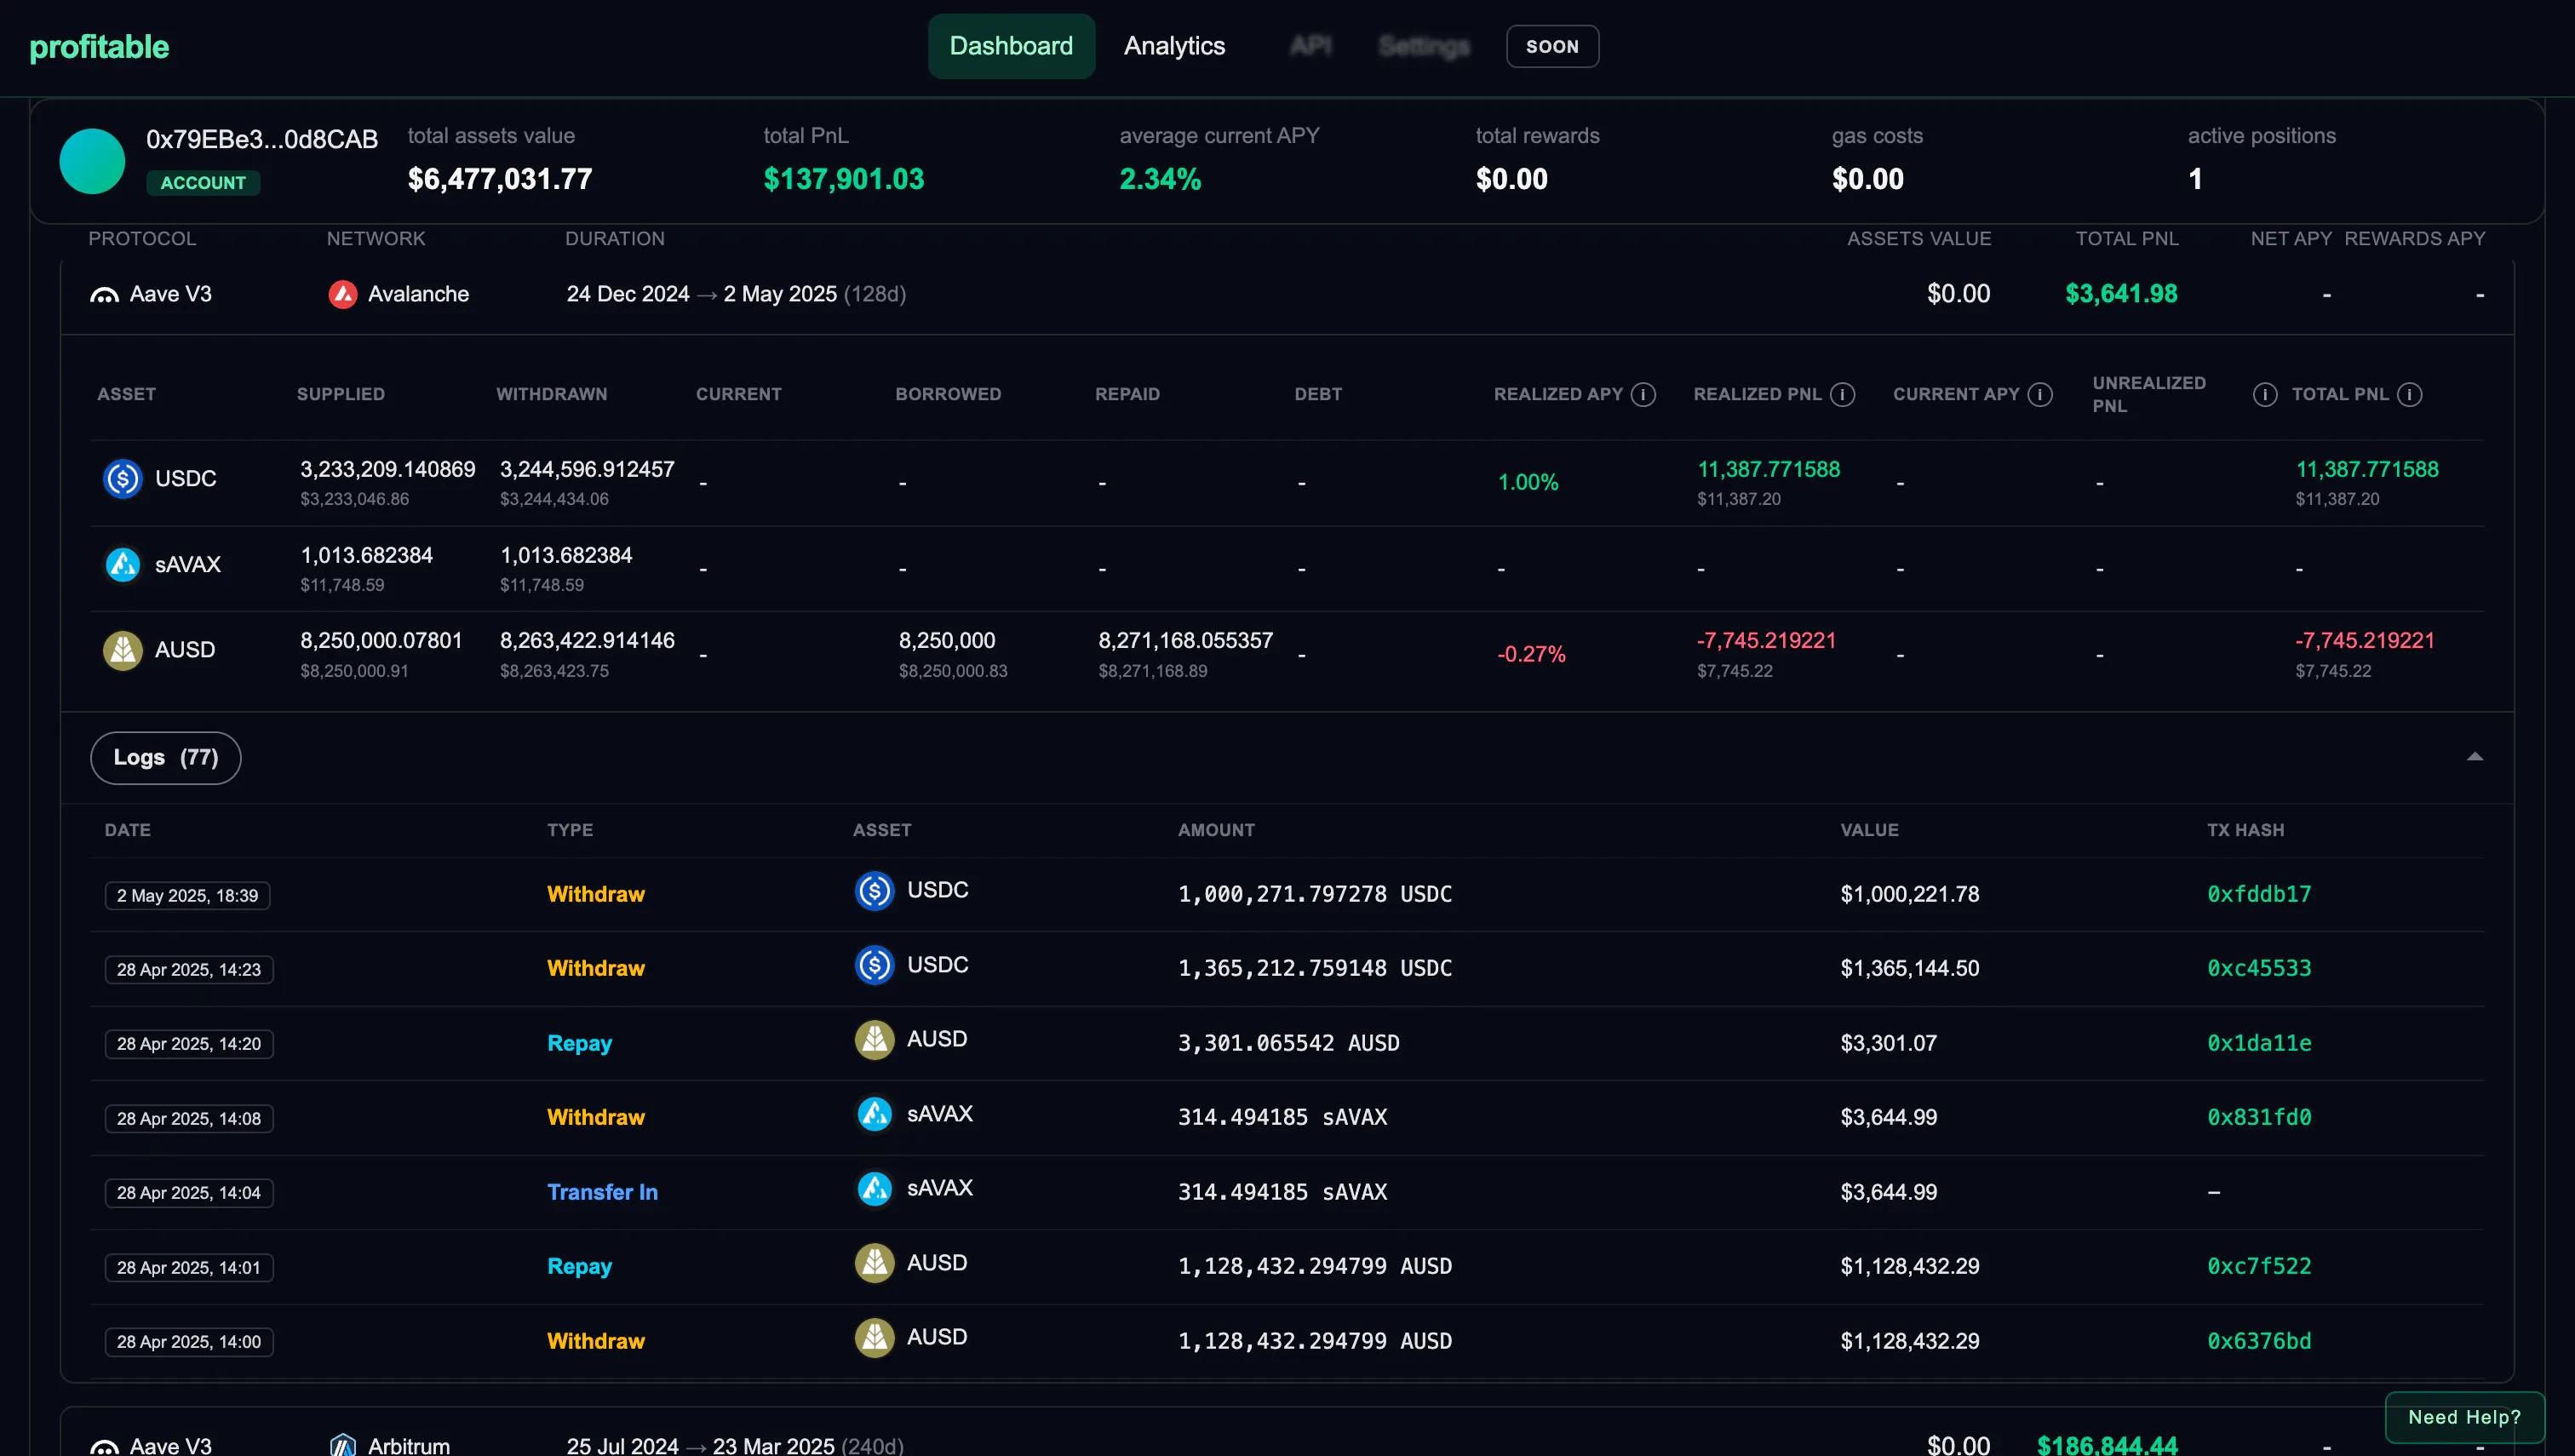This screenshot has width=2575, height=1456.
Task: Click the date badge 28 Apr 2025, 14:04
Action: 189,1193
